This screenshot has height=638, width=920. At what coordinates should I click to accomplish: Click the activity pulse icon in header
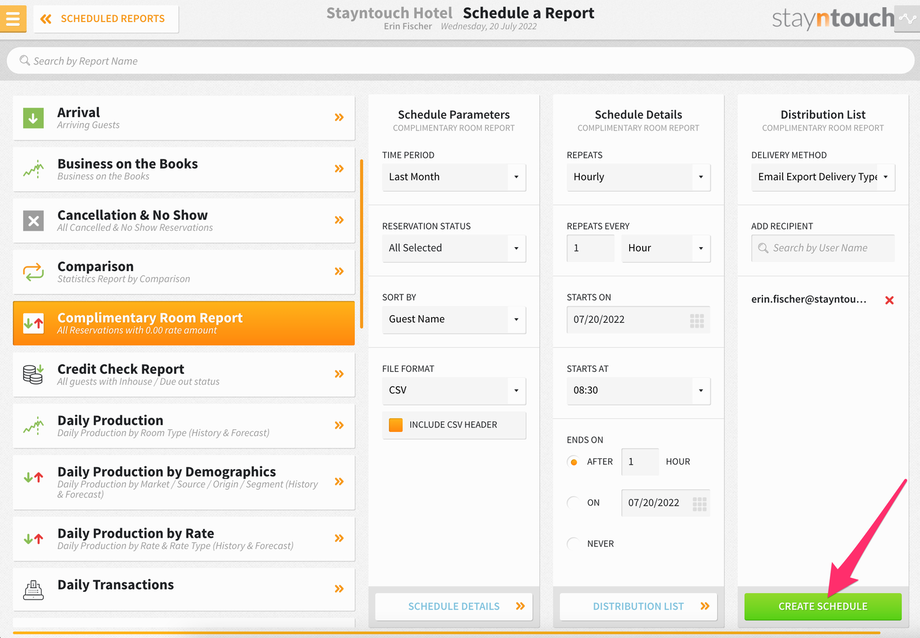tap(907, 19)
